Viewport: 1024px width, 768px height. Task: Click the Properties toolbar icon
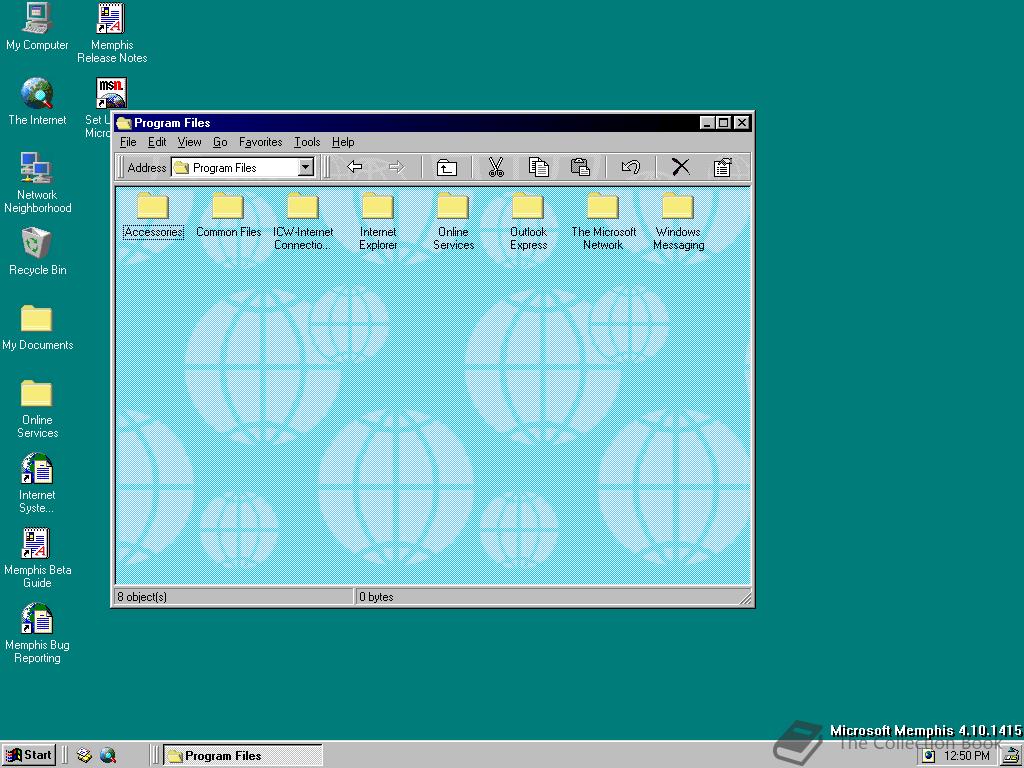coord(722,168)
